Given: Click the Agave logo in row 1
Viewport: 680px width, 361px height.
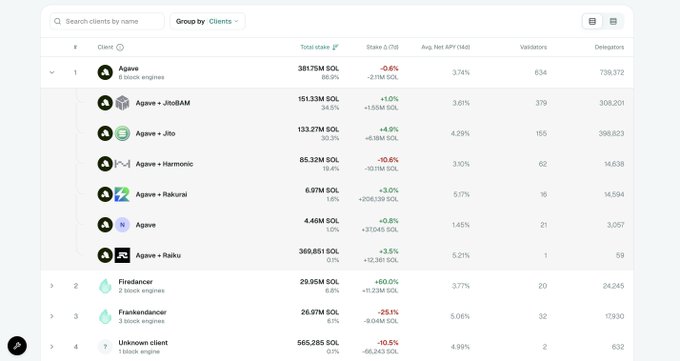Looking at the screenshot, I should 105,72.
